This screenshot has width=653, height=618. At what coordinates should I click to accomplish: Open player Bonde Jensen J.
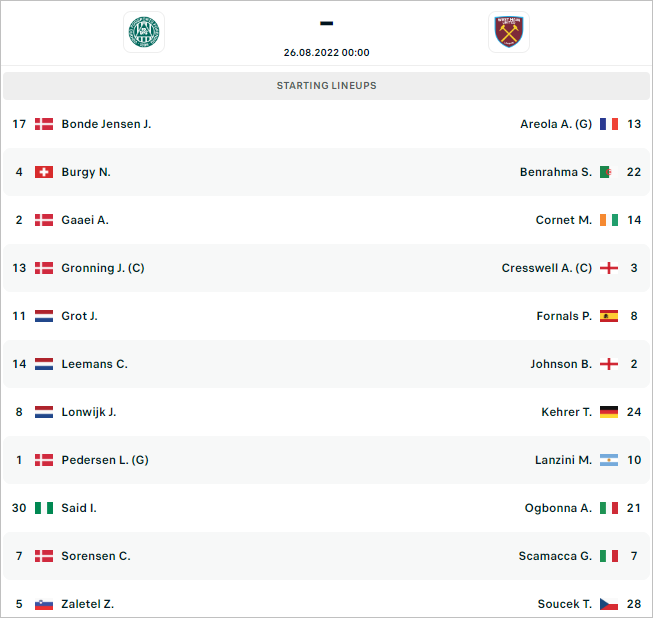coord(106,124)
